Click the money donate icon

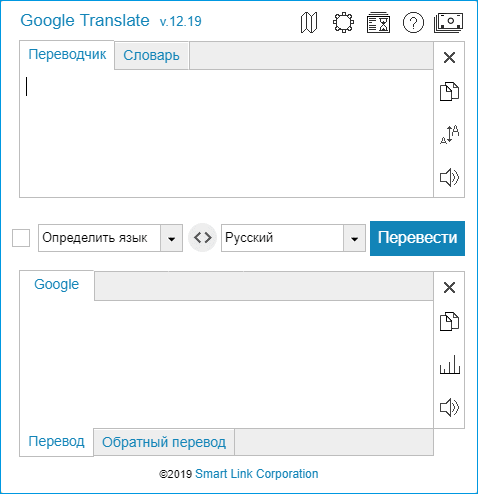449,23
